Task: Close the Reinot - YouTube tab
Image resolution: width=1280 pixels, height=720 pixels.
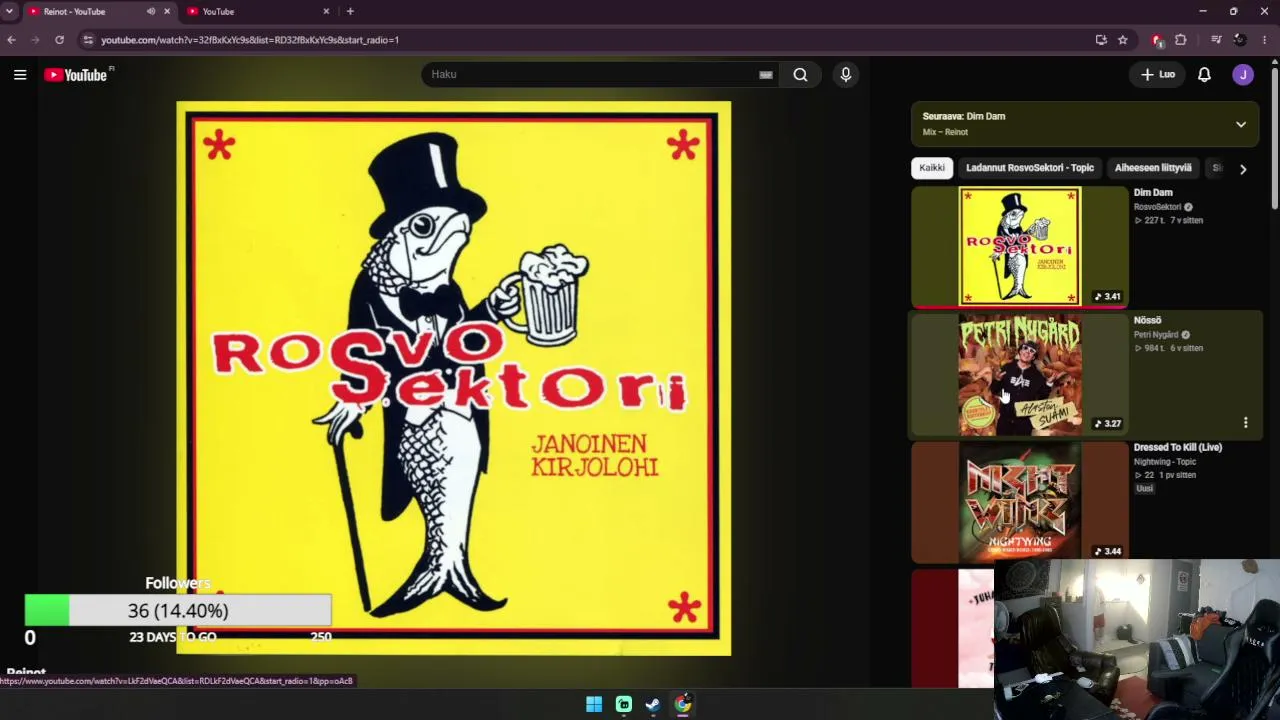Action: (x=167, y=11)
